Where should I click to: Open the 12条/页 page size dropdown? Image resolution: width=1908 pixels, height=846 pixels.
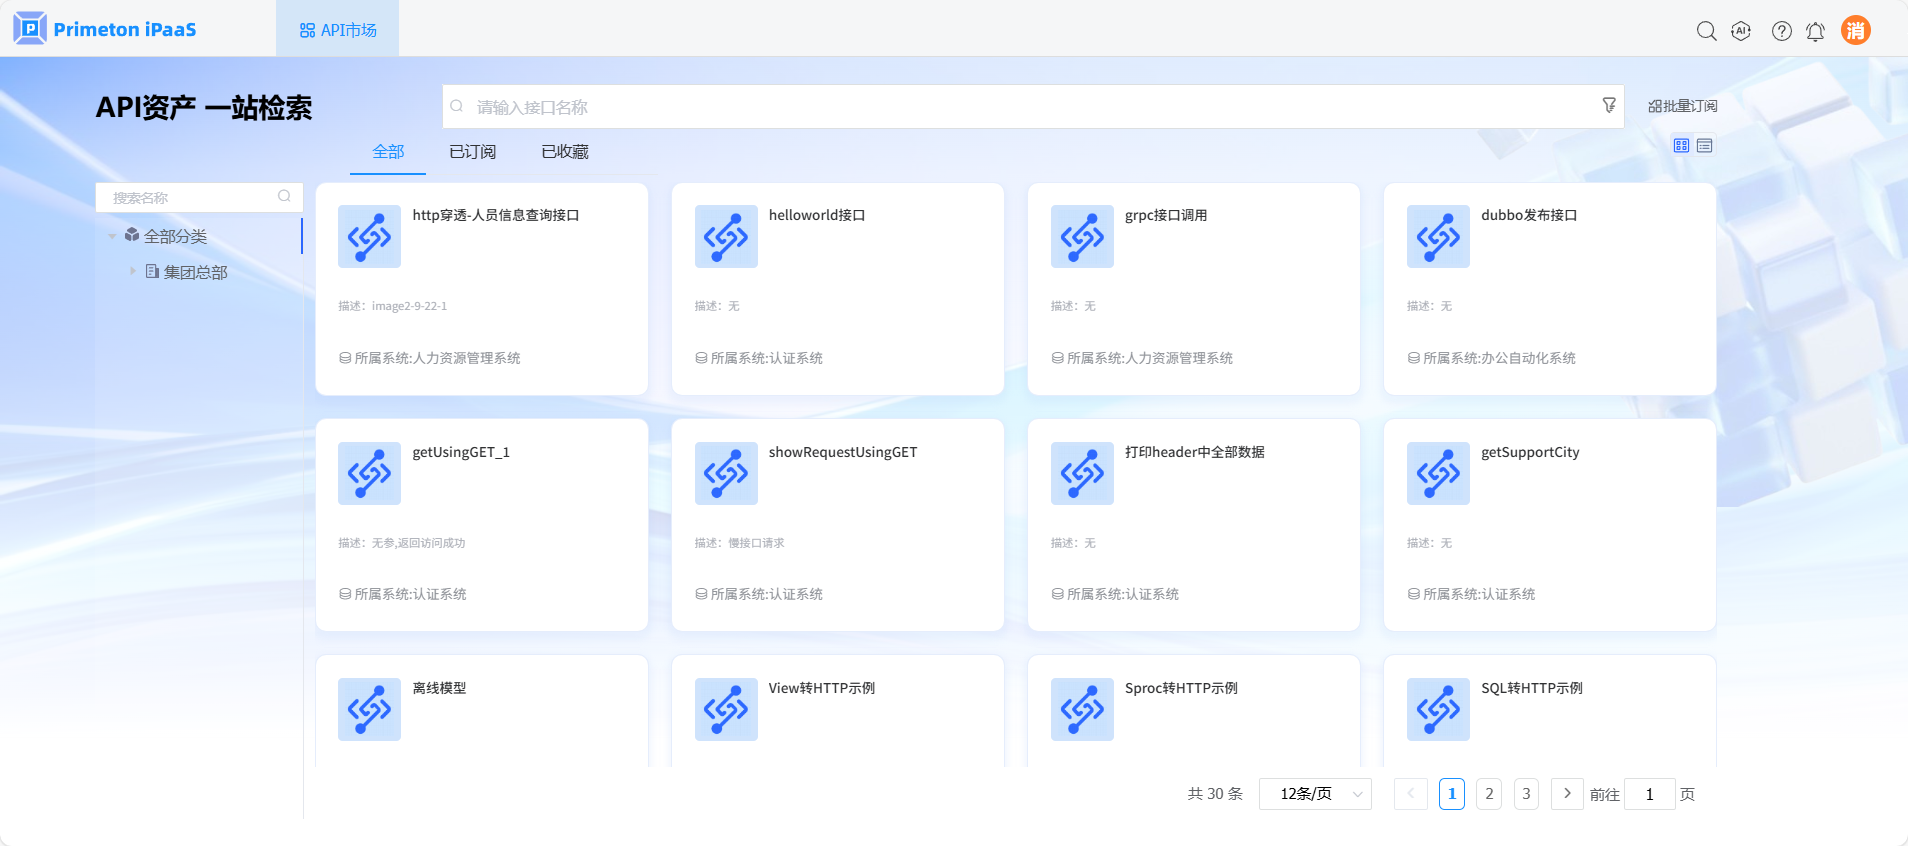[1315, 794]
